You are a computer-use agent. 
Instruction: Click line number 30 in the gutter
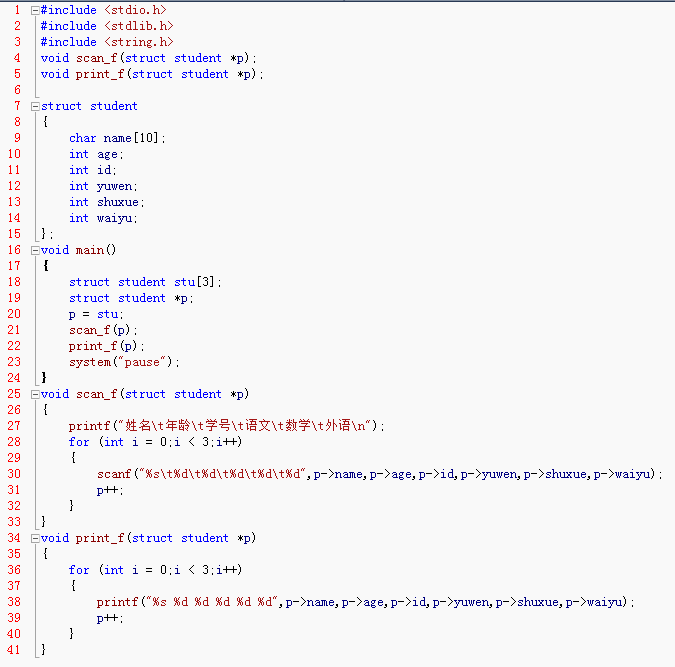tap(14, 474)
